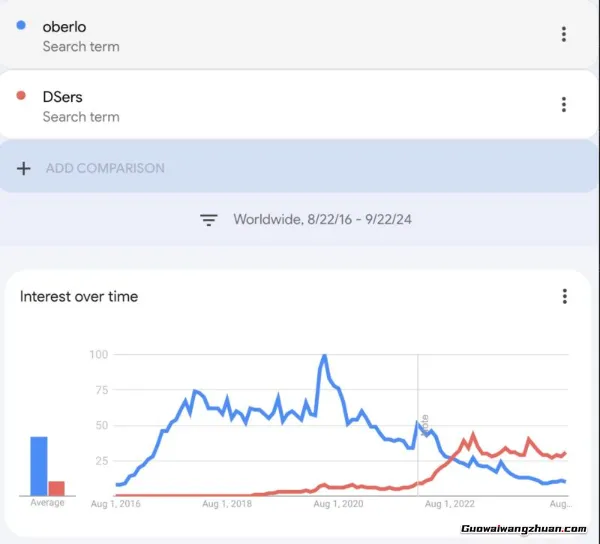Click the red DSers color dot
600x544 pixels.
[22, 96]
